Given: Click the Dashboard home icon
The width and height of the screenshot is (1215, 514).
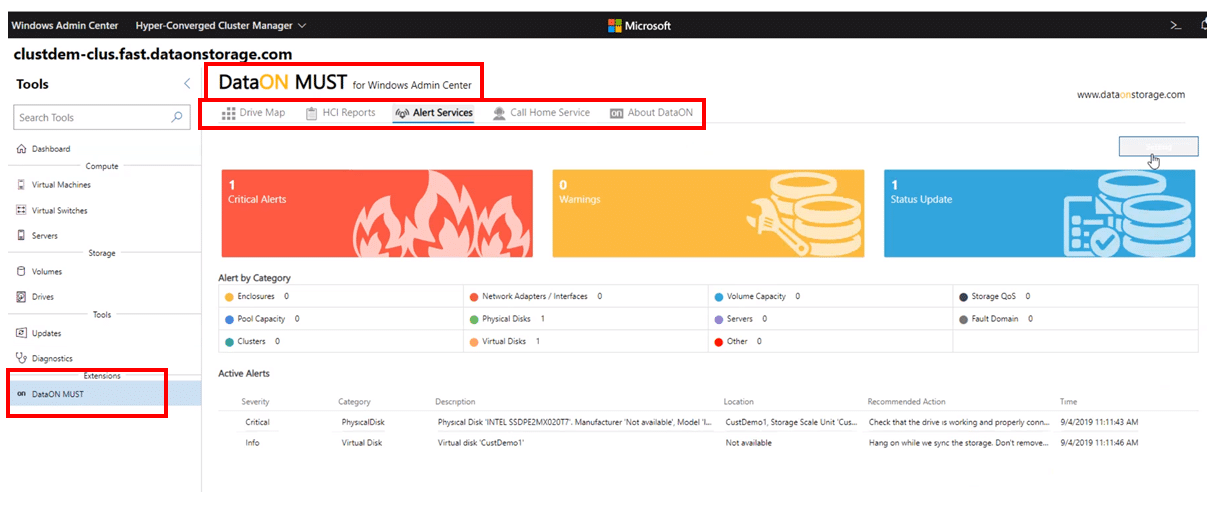Looking at the screenshot, I should [x=21, y=149].
